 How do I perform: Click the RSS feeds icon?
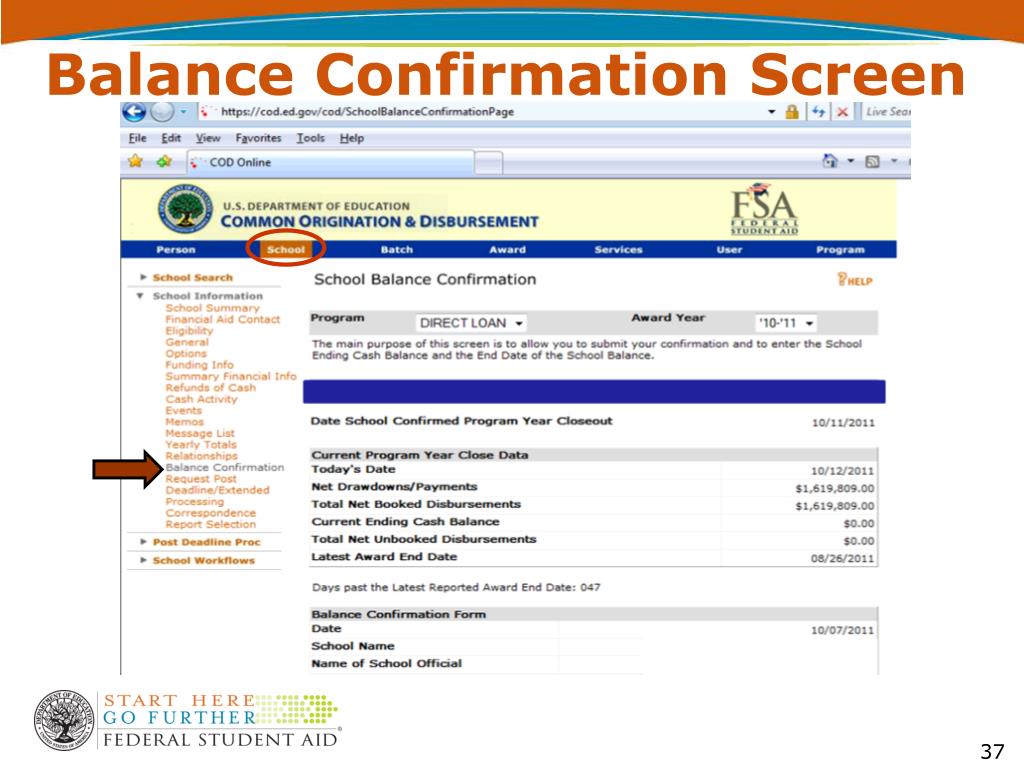click(872, 161)
